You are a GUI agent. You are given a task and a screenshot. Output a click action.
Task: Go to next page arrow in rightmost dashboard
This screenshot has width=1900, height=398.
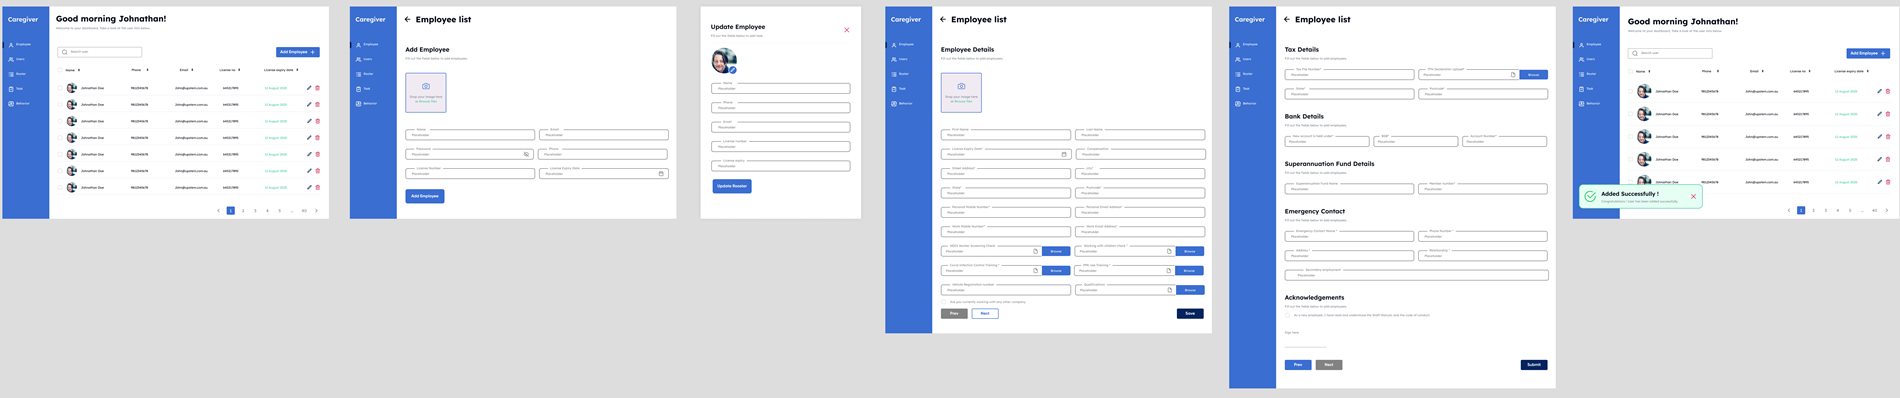tap(1887, 210)
